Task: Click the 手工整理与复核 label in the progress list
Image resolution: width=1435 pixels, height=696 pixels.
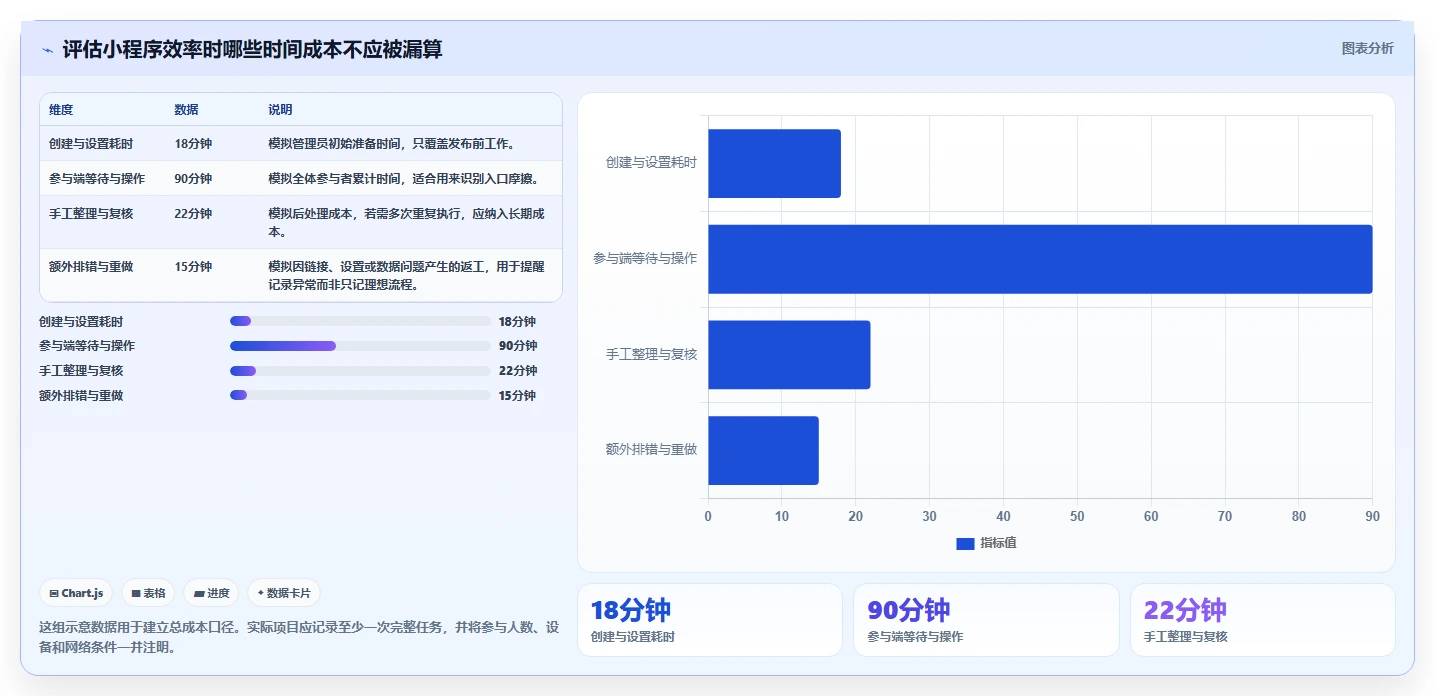Action: click(x=81, y=371)
